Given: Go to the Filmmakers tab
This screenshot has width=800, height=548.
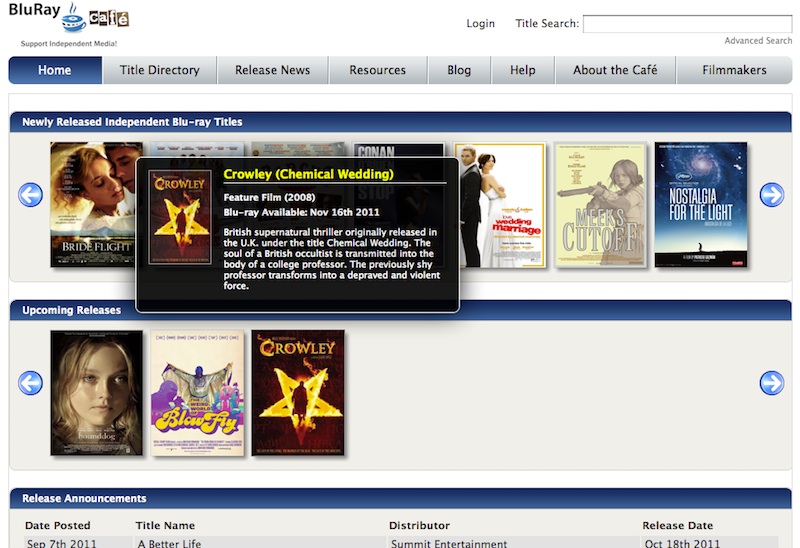Looking at the screenshot, I should click(734, 70).
